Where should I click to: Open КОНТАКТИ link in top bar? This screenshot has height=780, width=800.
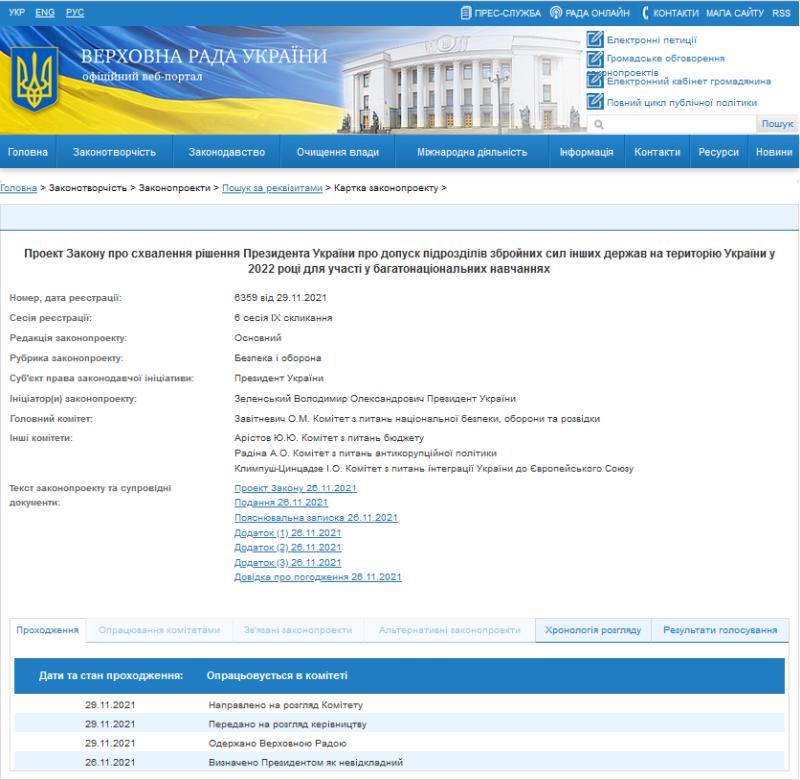[676, 13]
